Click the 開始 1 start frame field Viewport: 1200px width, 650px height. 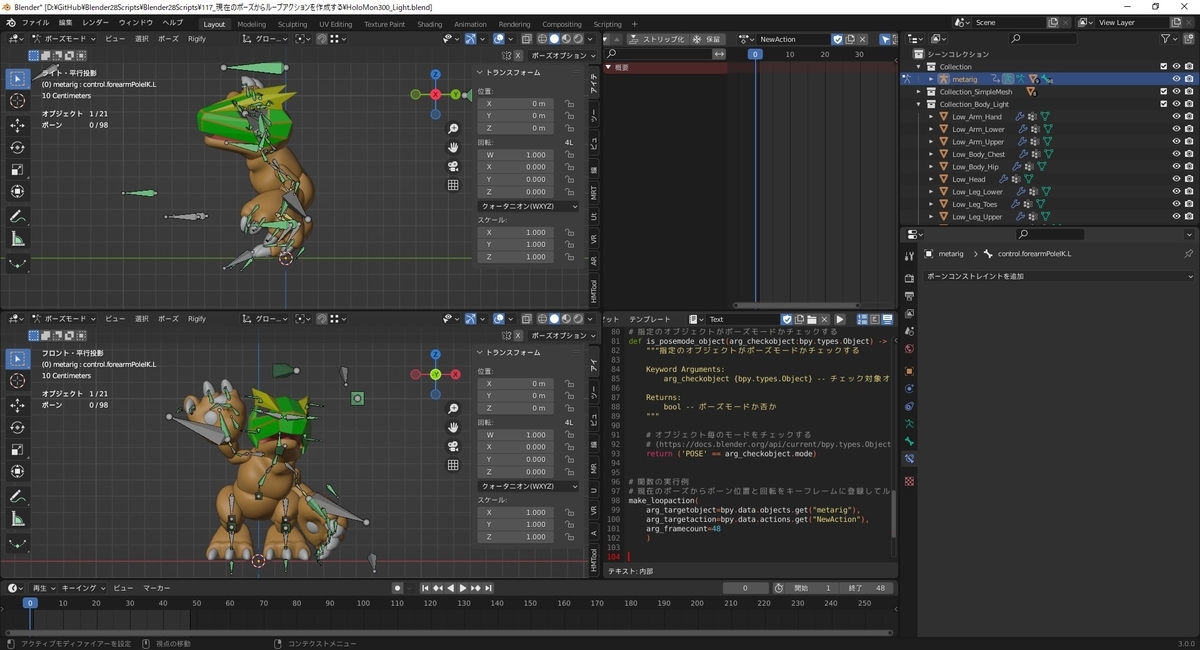(811, 588)
